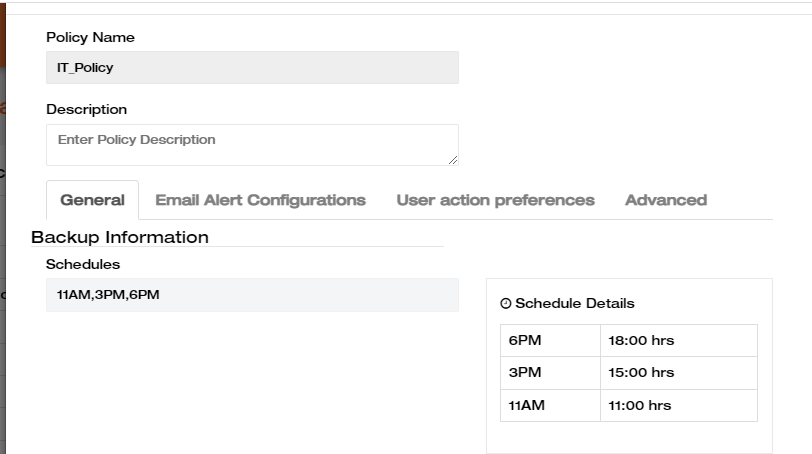This screenshot has height=454, width=812.
Task: Click the Schedules label
Action: click(x=82, y=264)
